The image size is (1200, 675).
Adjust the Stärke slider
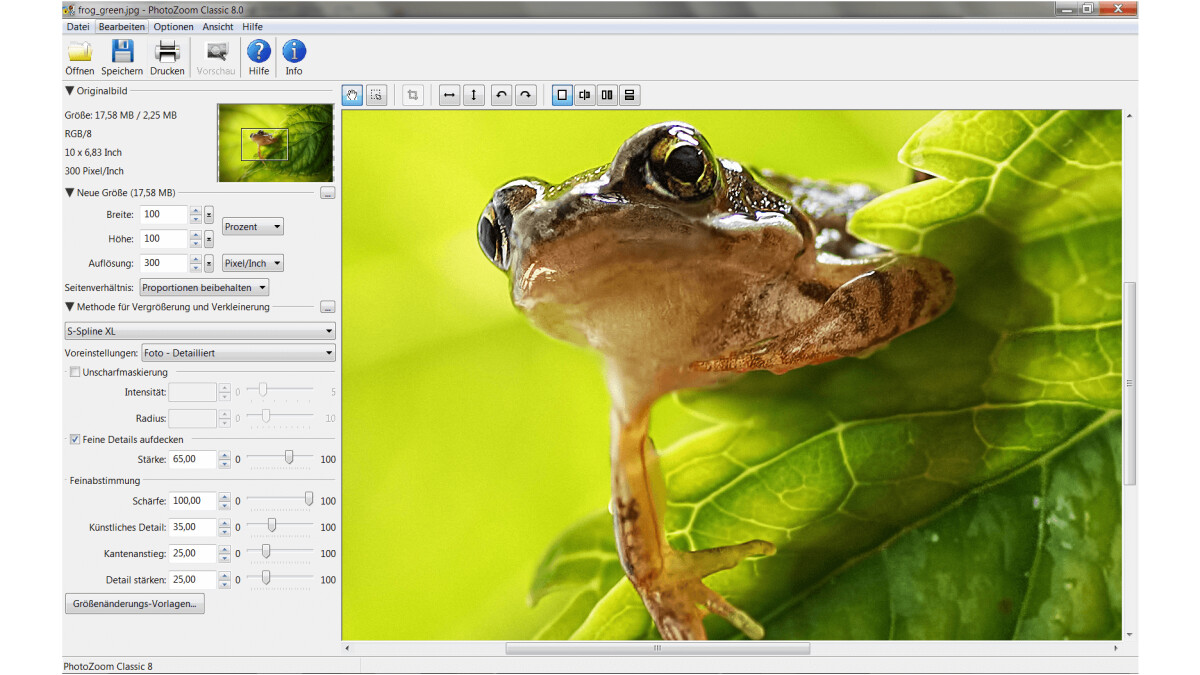tap(289, 457)
